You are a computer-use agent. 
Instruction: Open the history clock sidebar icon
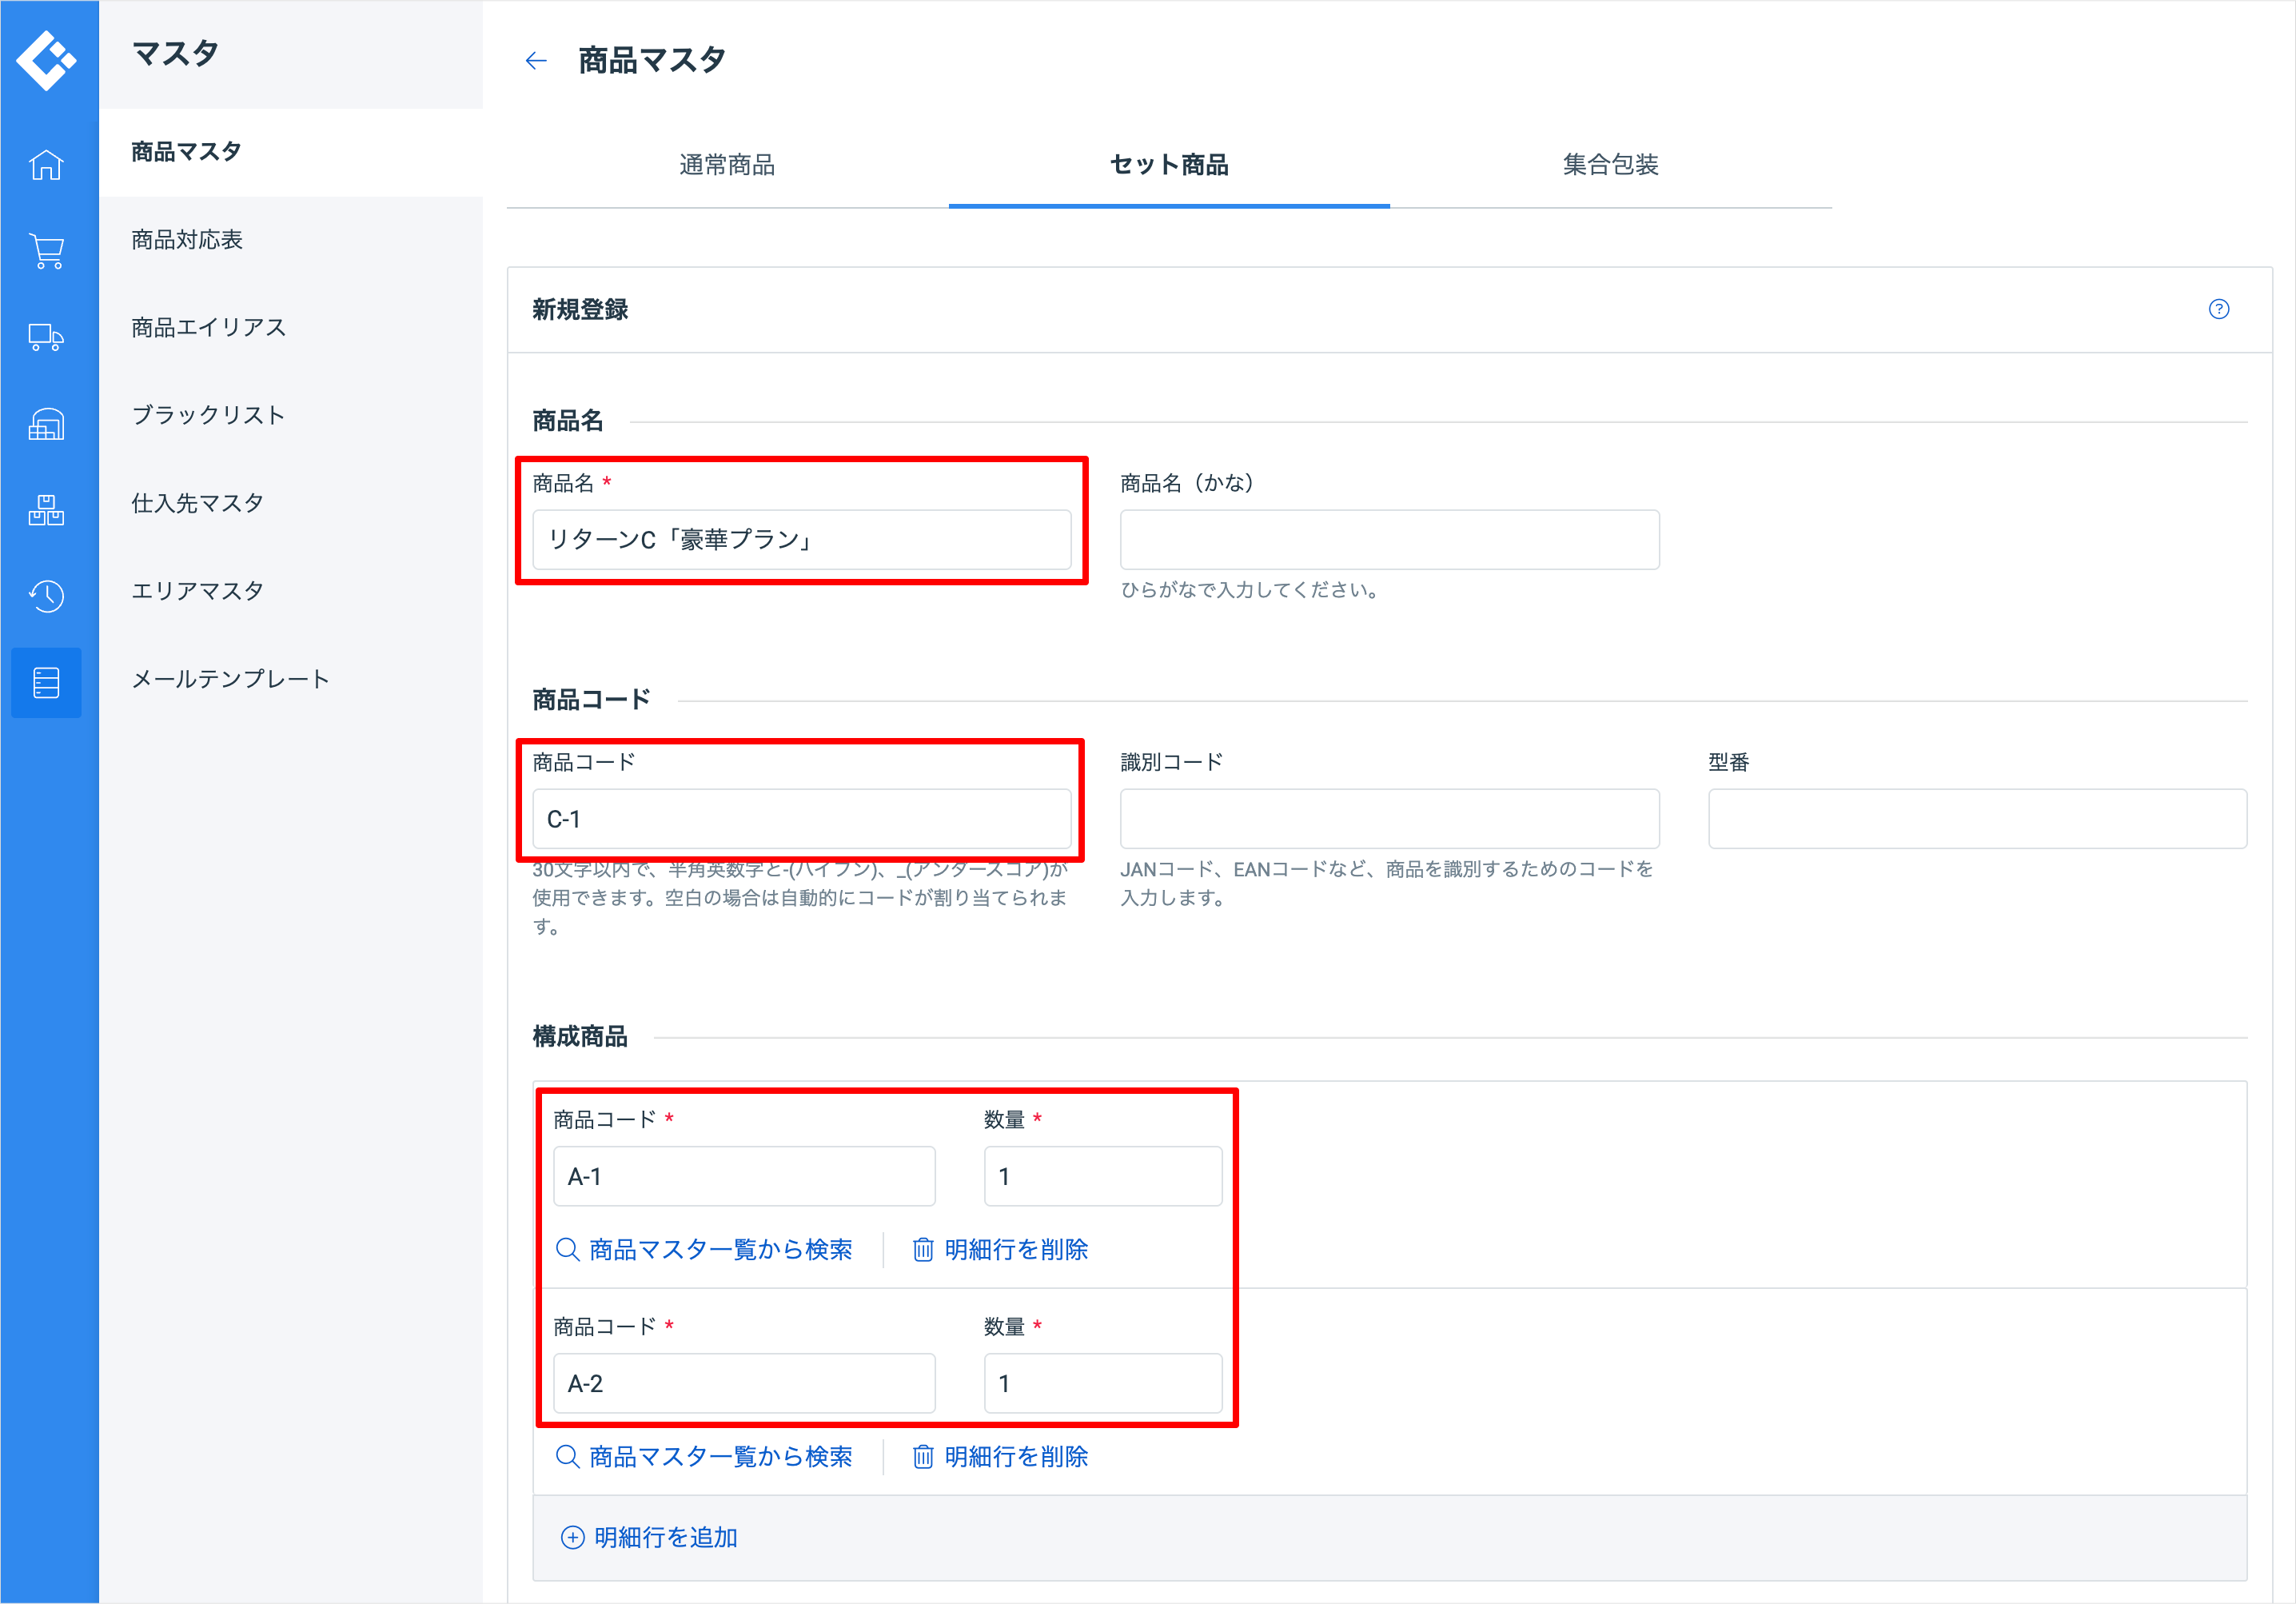46,596
